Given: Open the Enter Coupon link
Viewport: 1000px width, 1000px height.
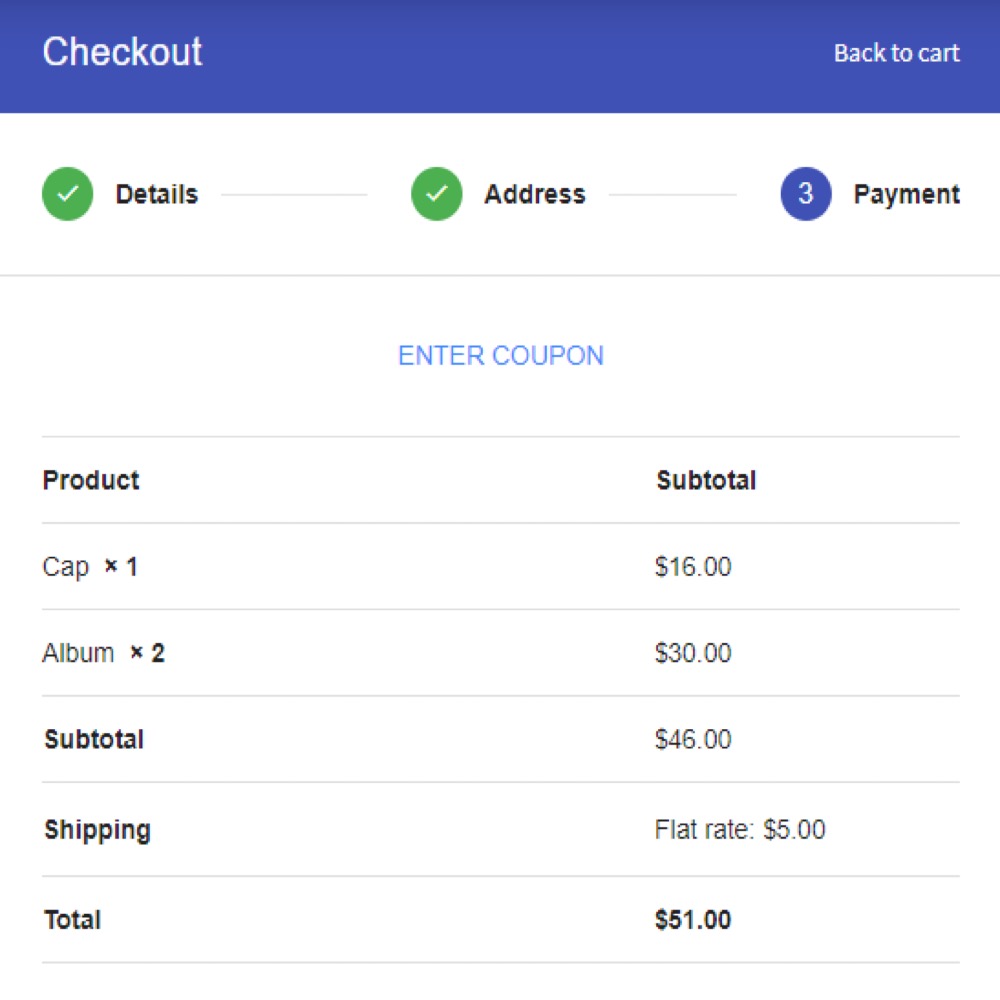Looking at the screenshot, I should pos(501,355).
